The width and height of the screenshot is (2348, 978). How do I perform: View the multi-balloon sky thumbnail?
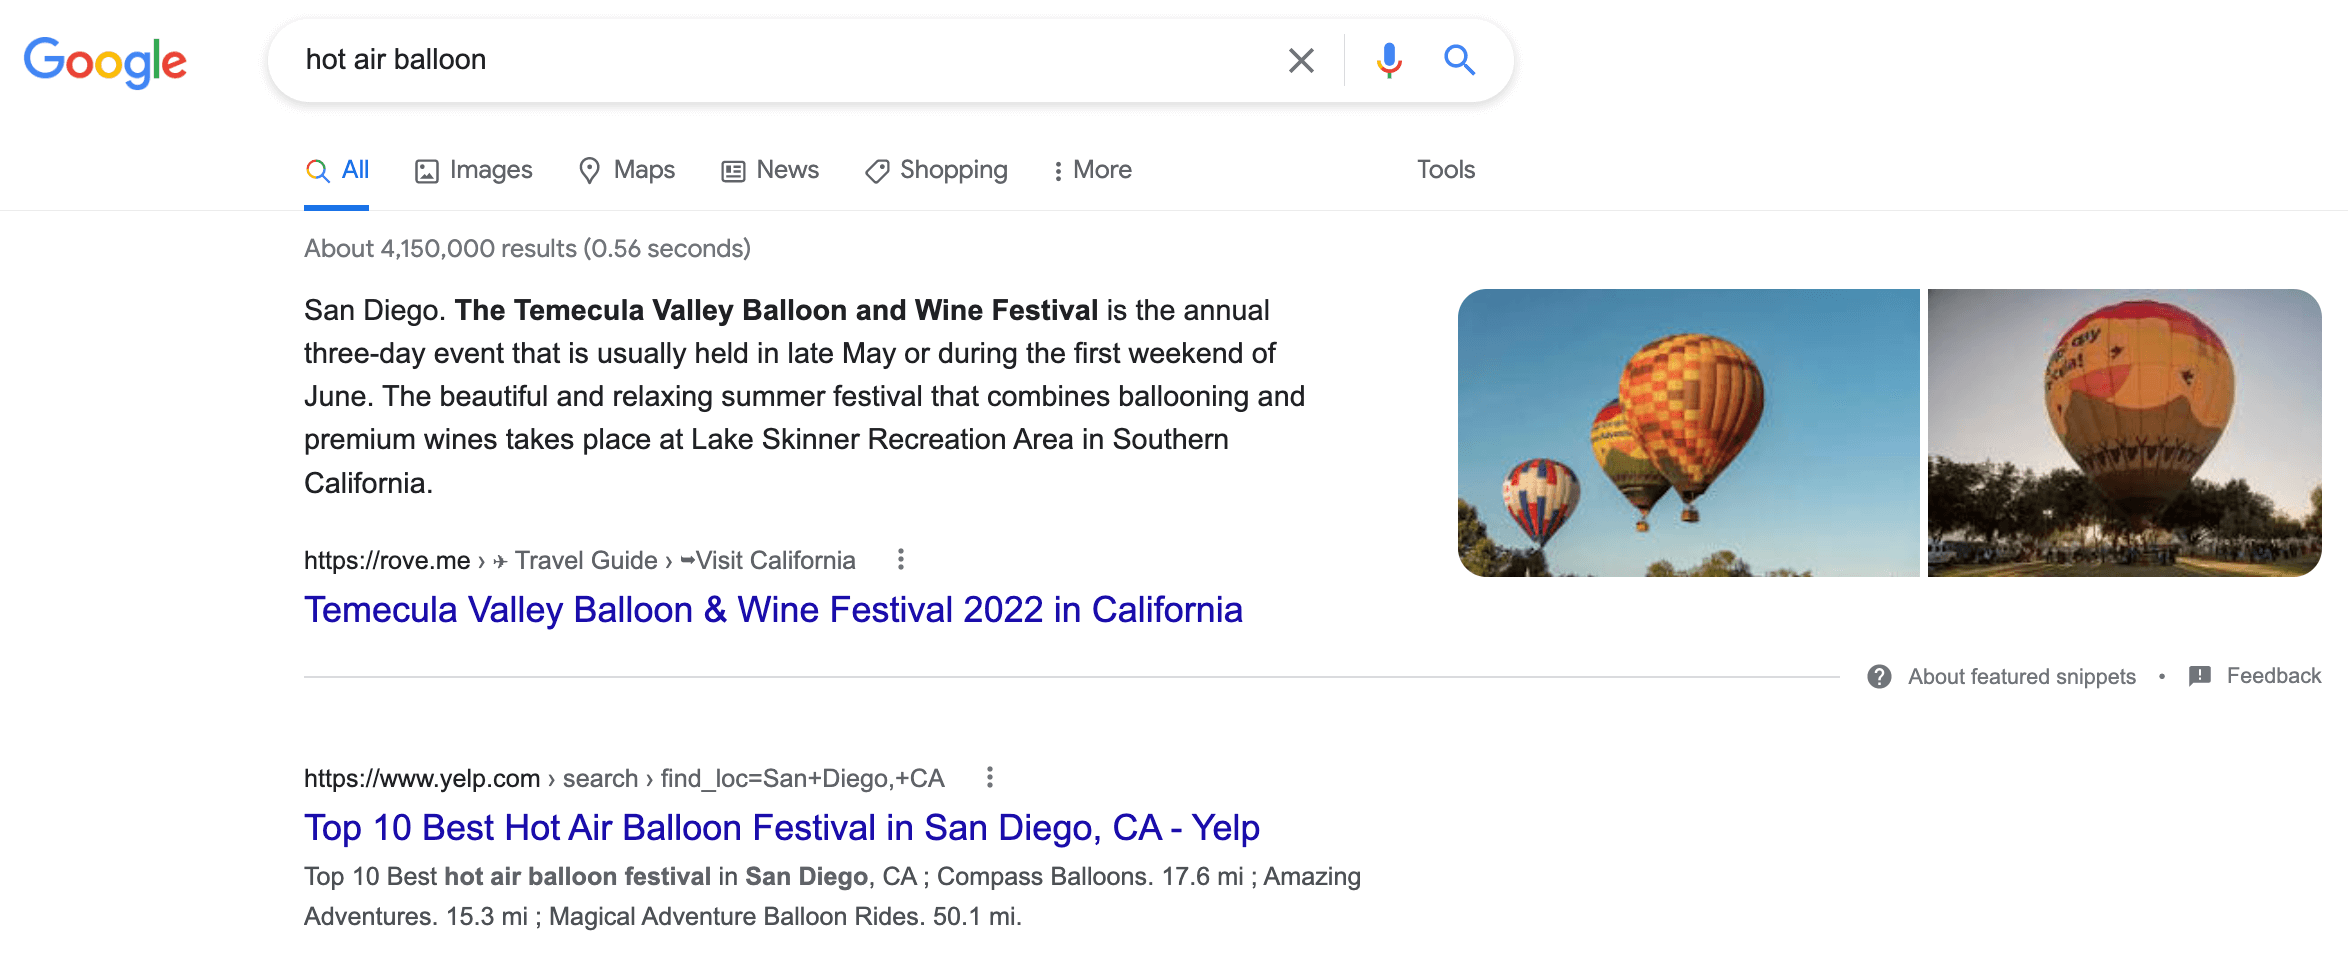[x=1688, y=433]
